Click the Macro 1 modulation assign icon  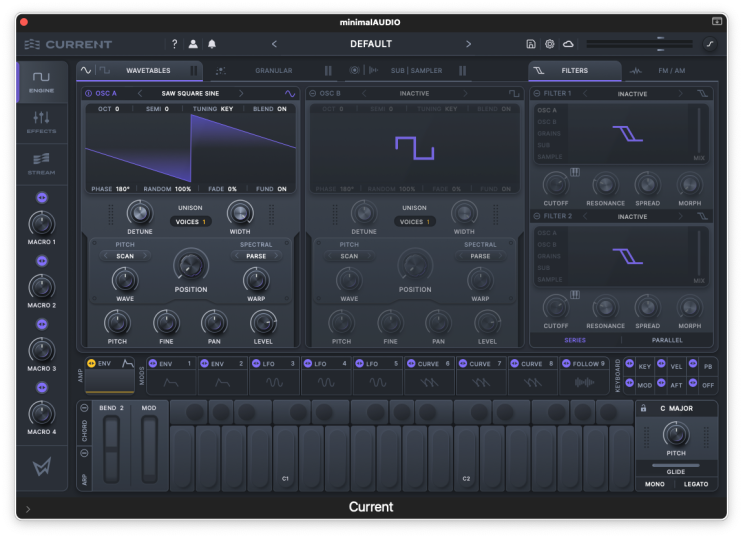(42, 198)
